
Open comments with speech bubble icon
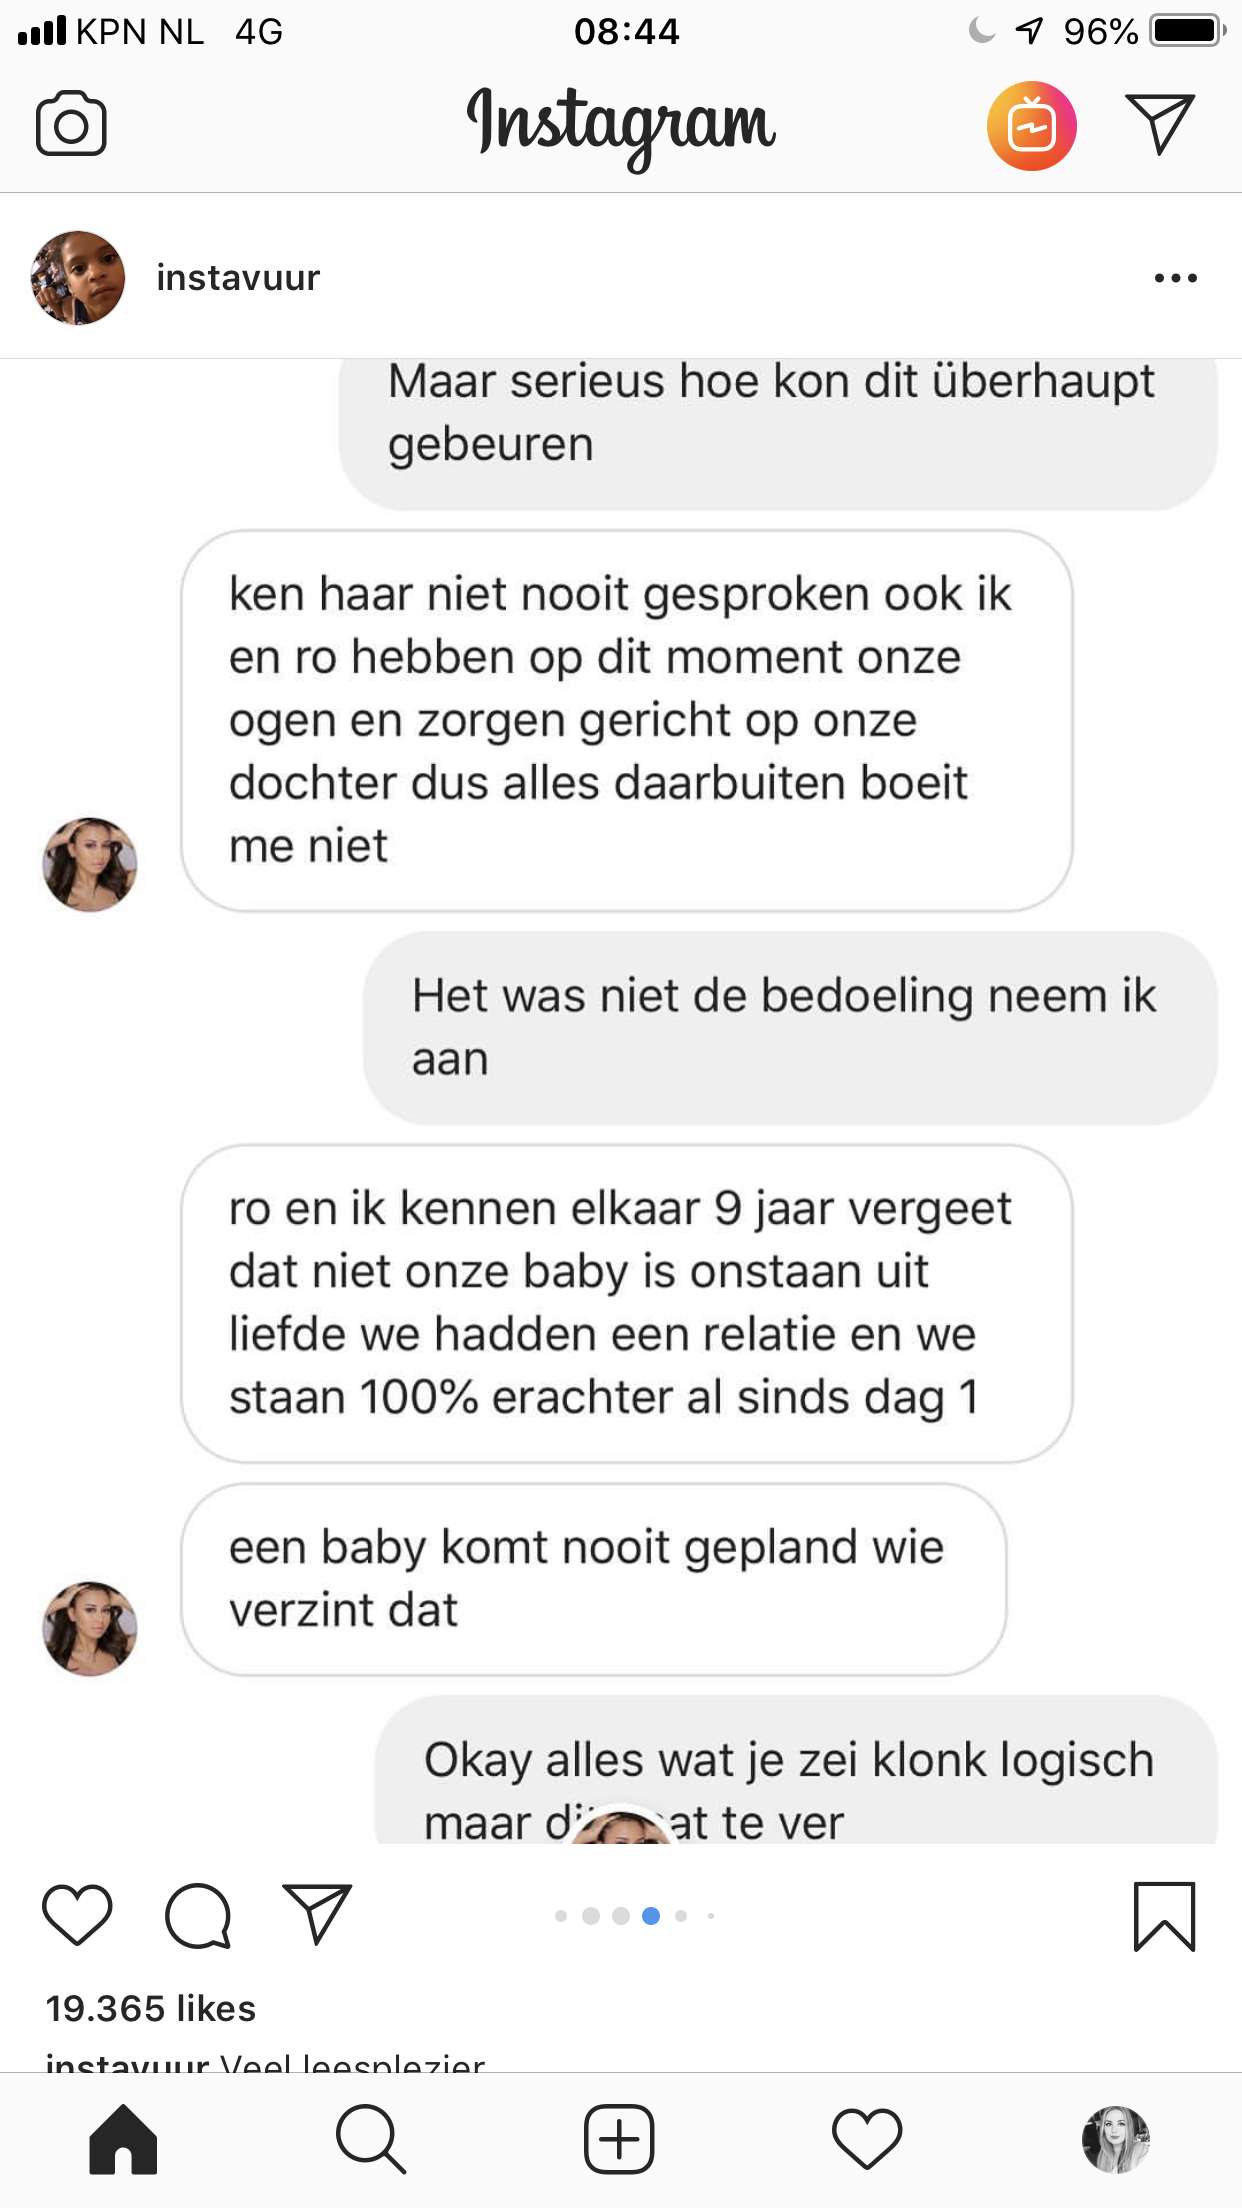pyautogui.click(x=198, y=1915)
